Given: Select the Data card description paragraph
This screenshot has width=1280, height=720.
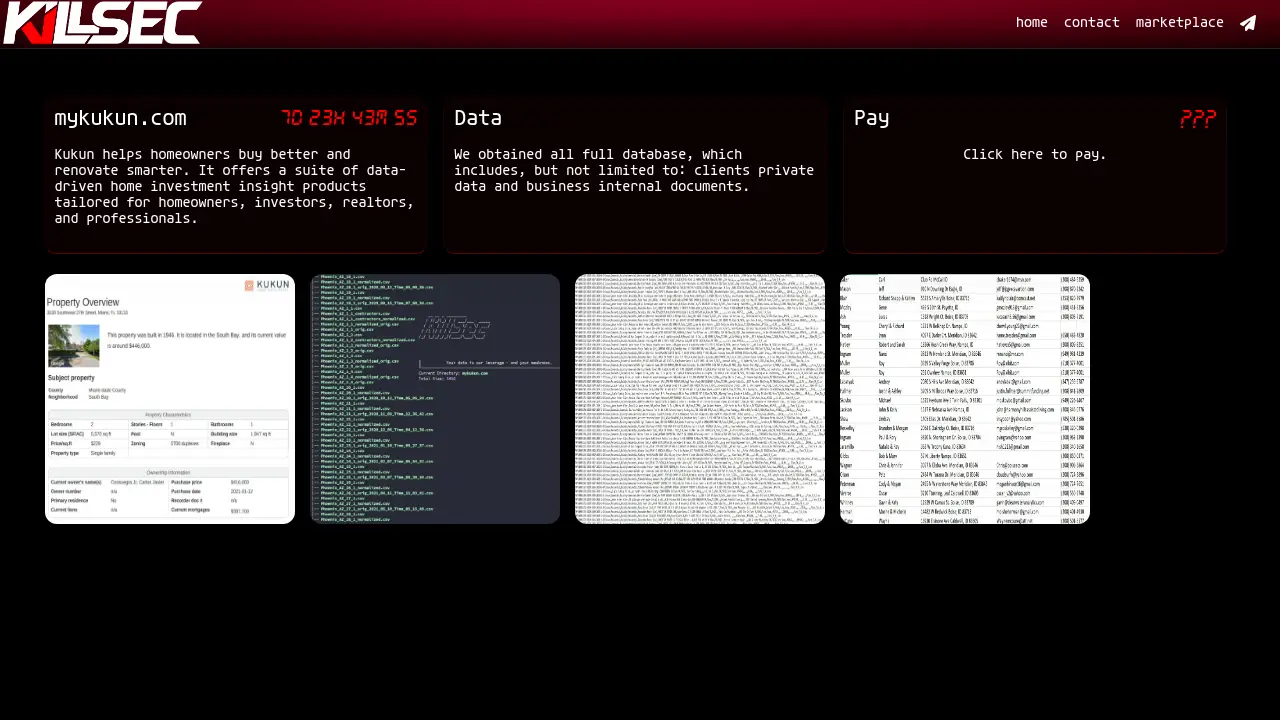Looking at the screenshot, I should click(x=634, y=170).
